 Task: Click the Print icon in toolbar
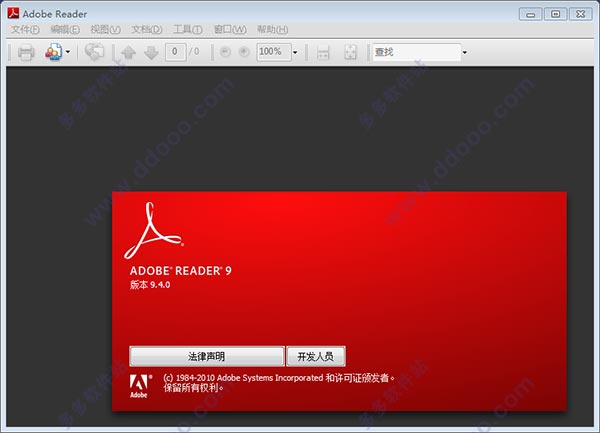26,52
